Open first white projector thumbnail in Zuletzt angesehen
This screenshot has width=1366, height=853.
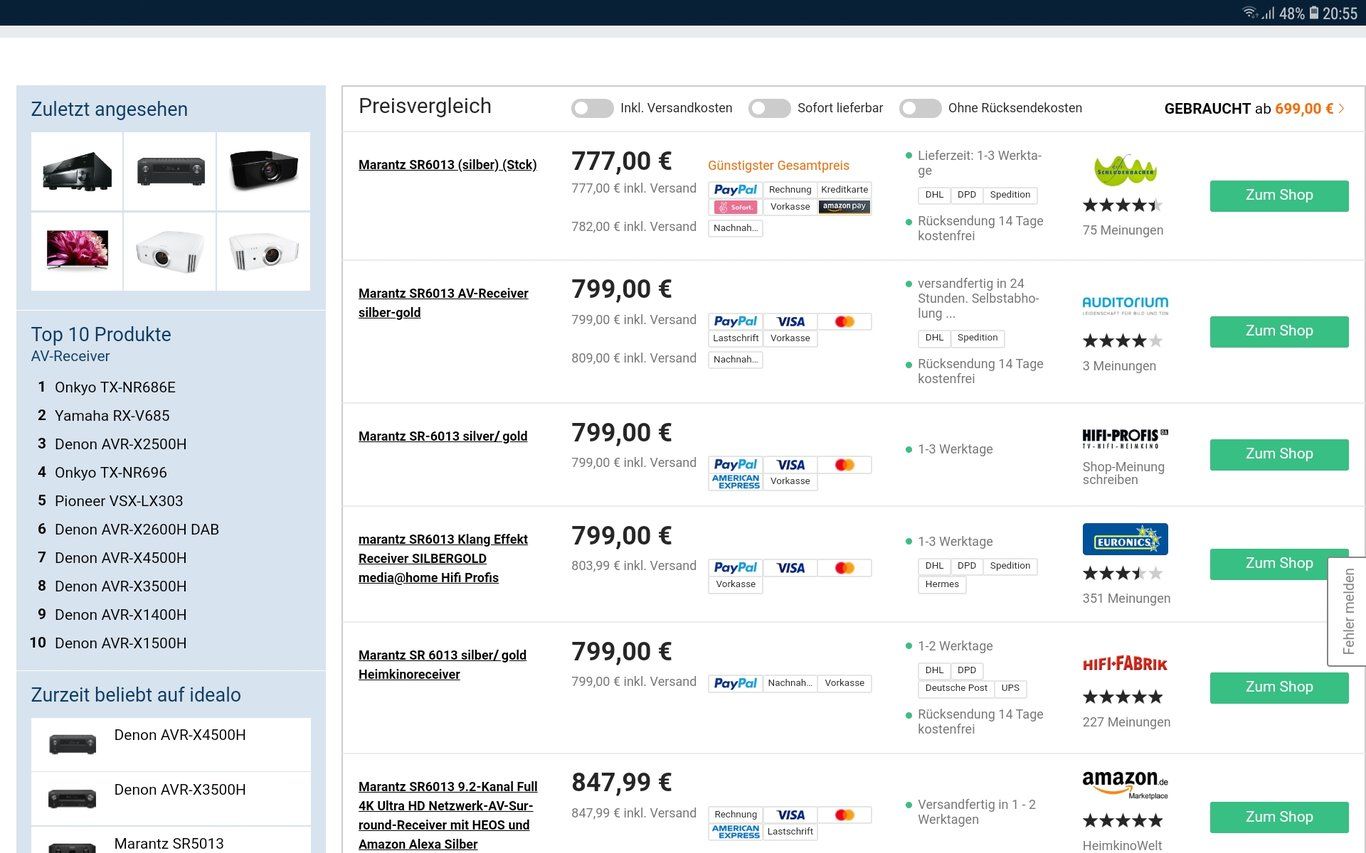(170, 251)
